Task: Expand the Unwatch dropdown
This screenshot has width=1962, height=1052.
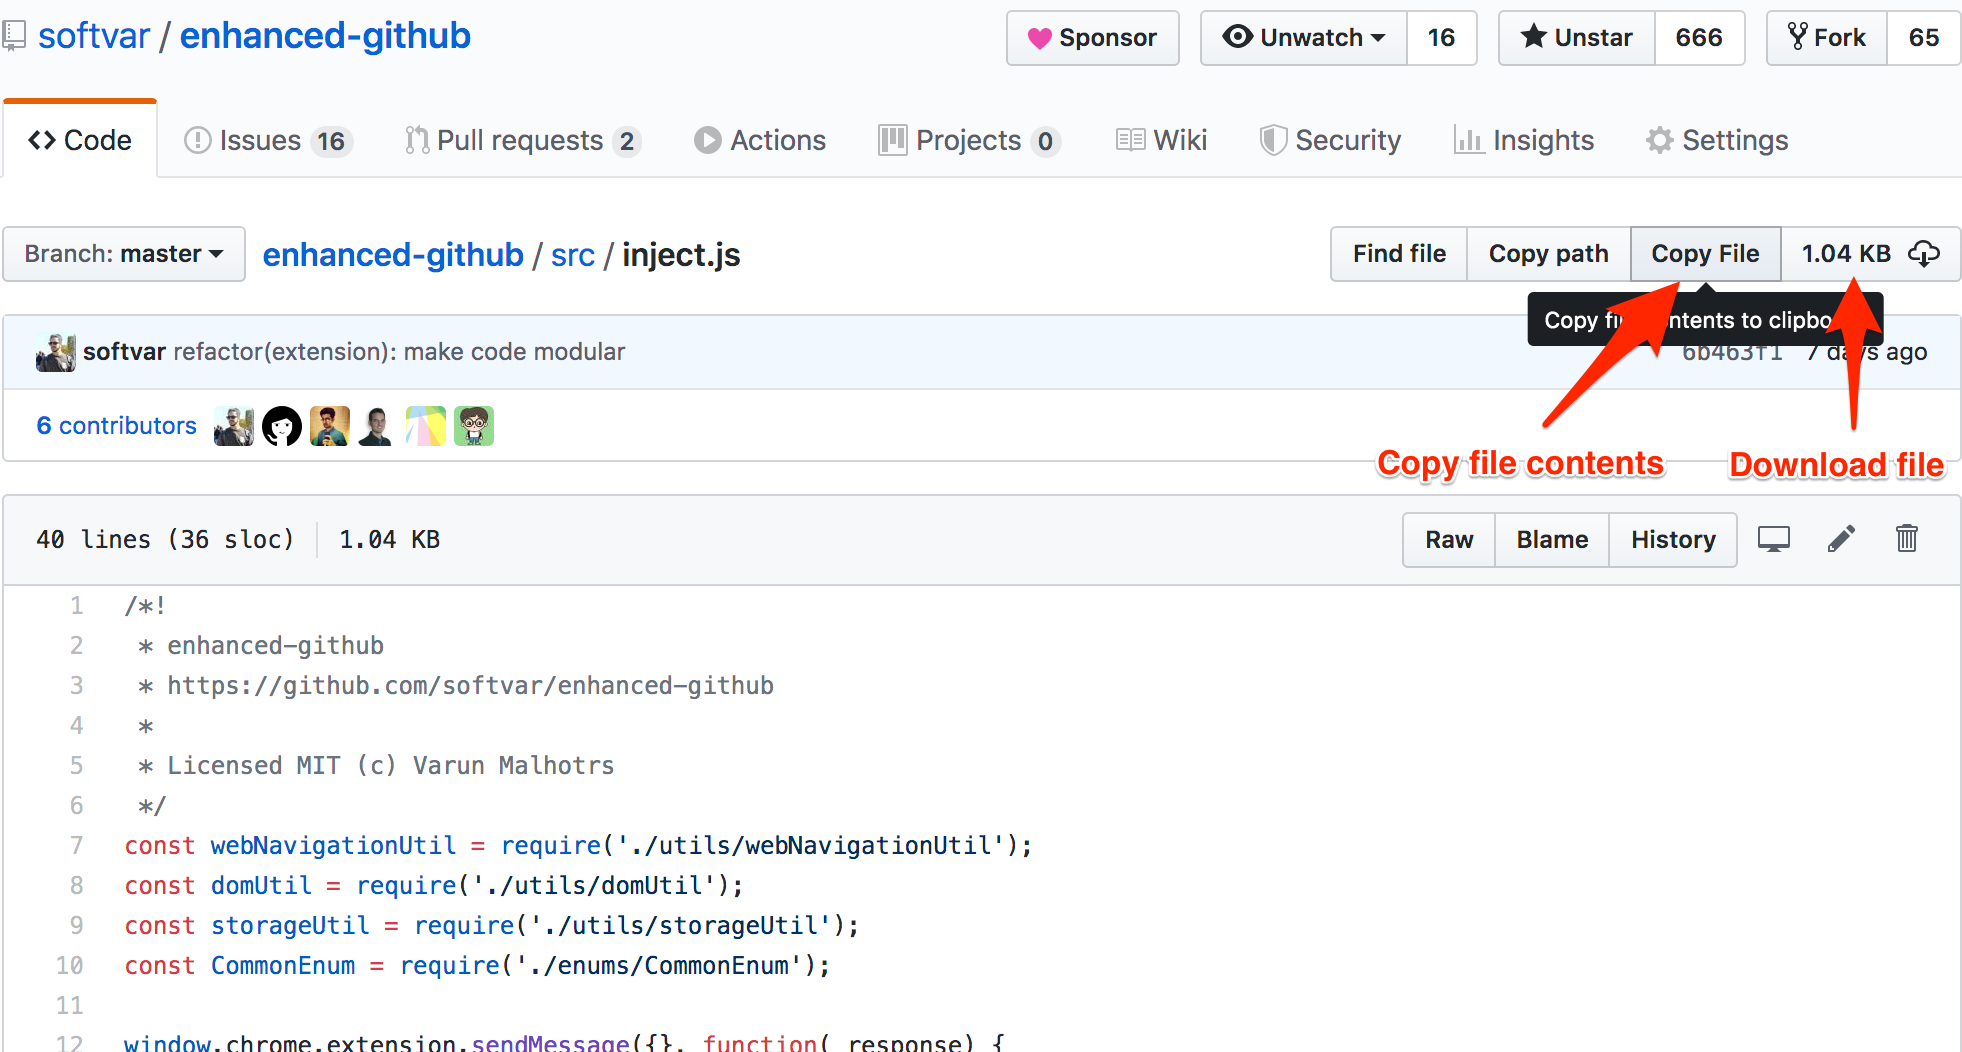Action: click(x=1303, y=38)
